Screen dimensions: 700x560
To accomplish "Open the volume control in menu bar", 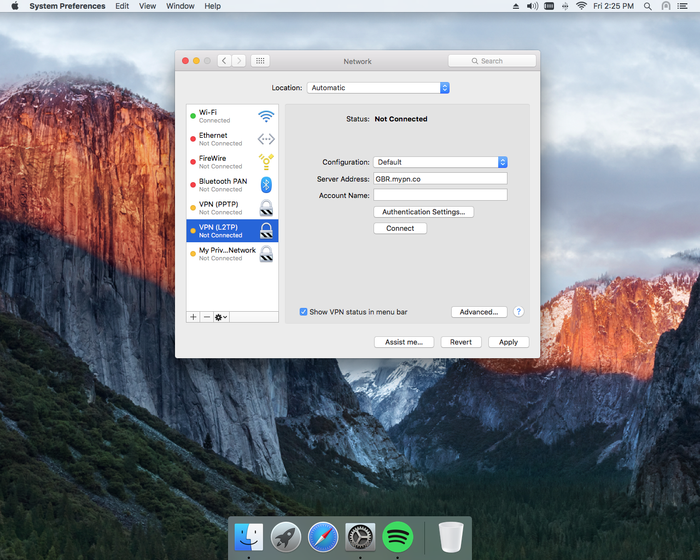I will (532, 6).
